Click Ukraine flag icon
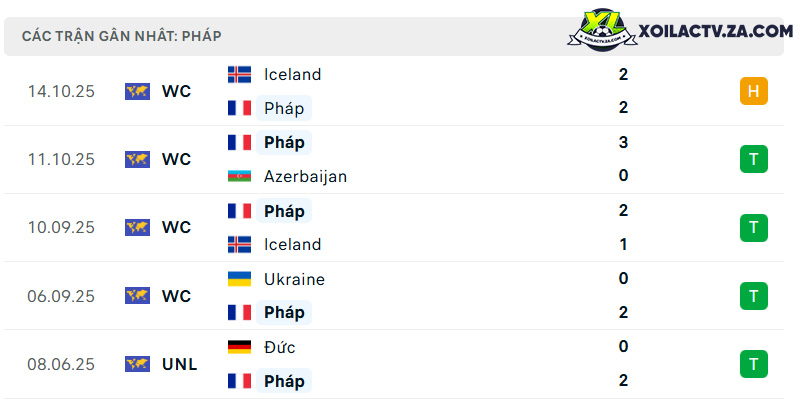Screen dimensions: 800x400 click(x=239, y=279)
